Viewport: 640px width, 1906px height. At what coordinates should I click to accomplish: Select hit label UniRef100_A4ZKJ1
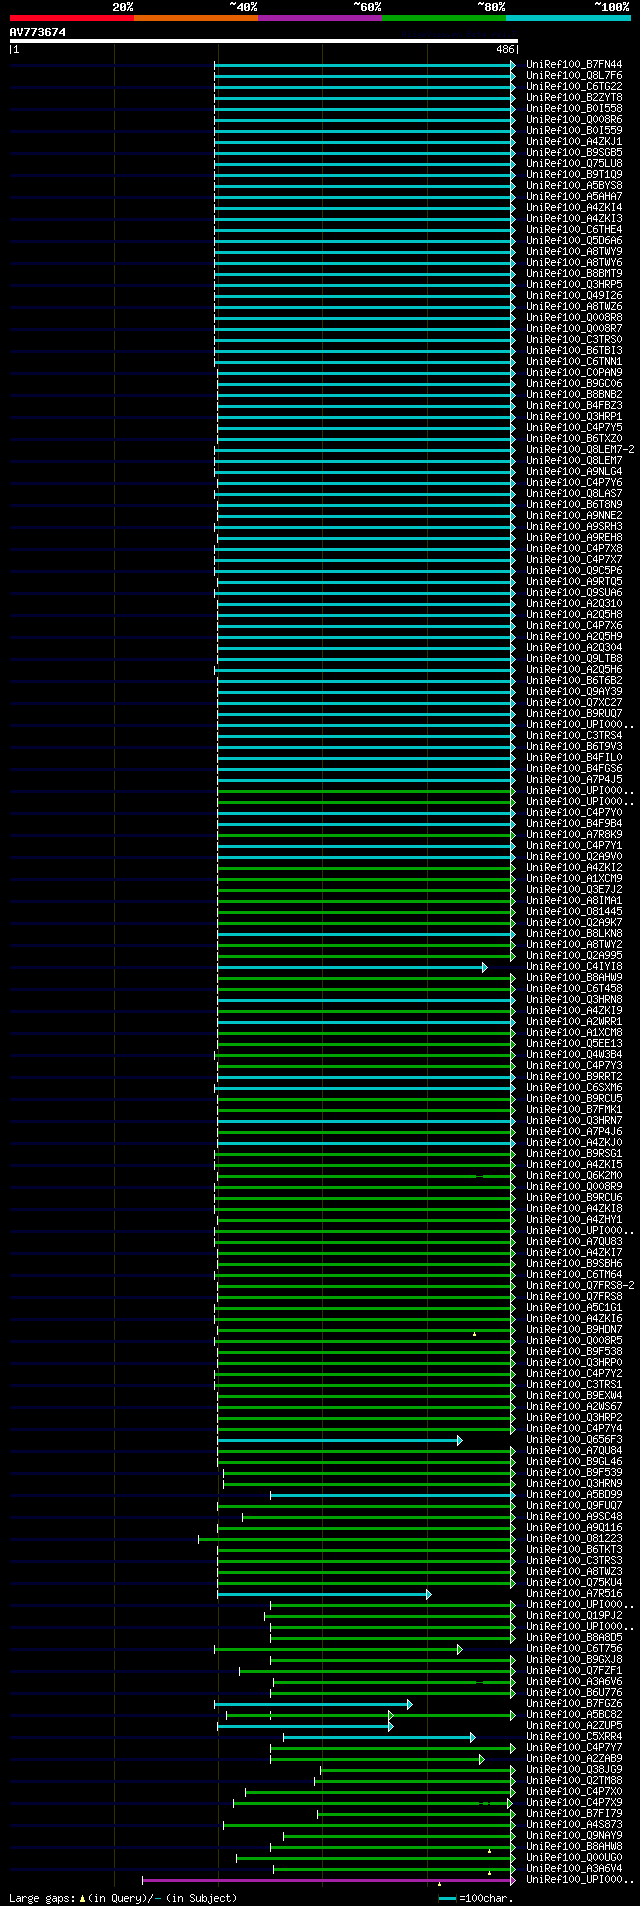click(574, 141)
